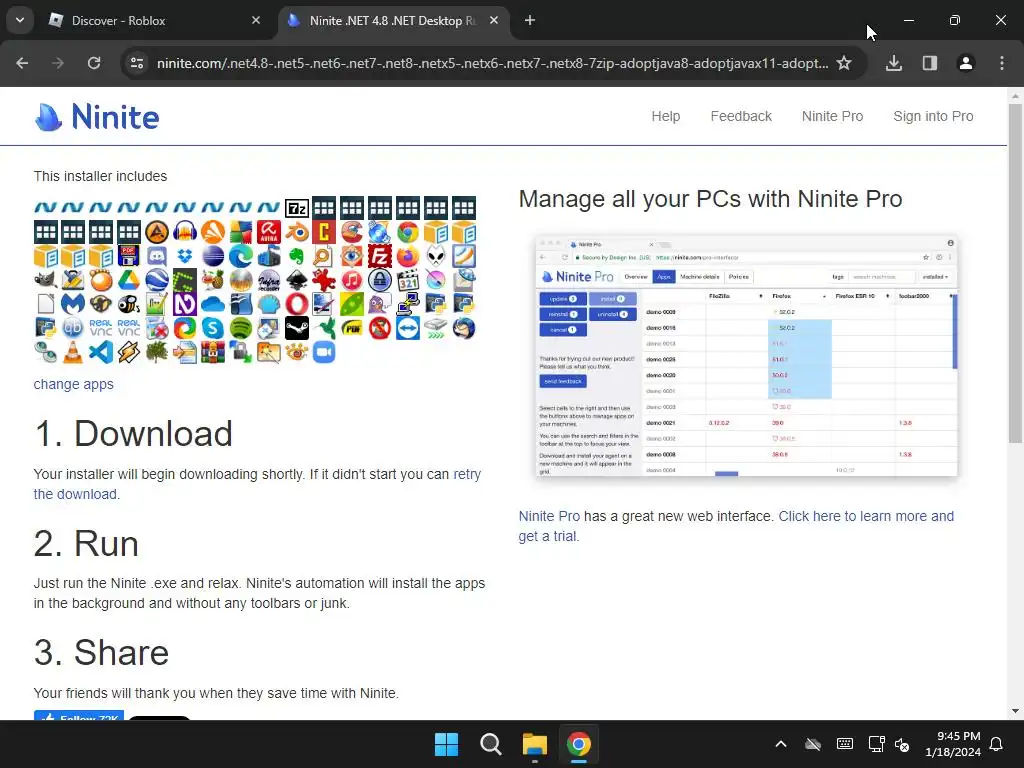This screenshot has width=1024, height=768.
Task: Click the change apps link
Action: (x=74, y=384)
